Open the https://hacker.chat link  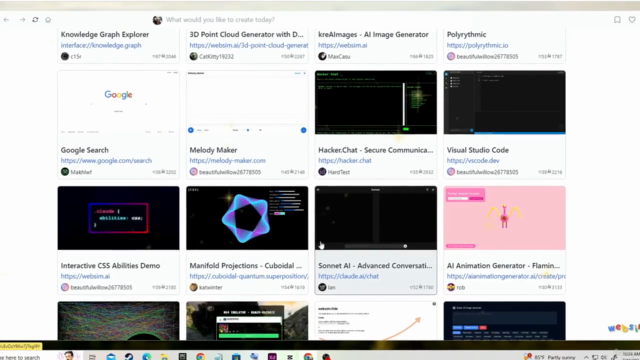344,160
